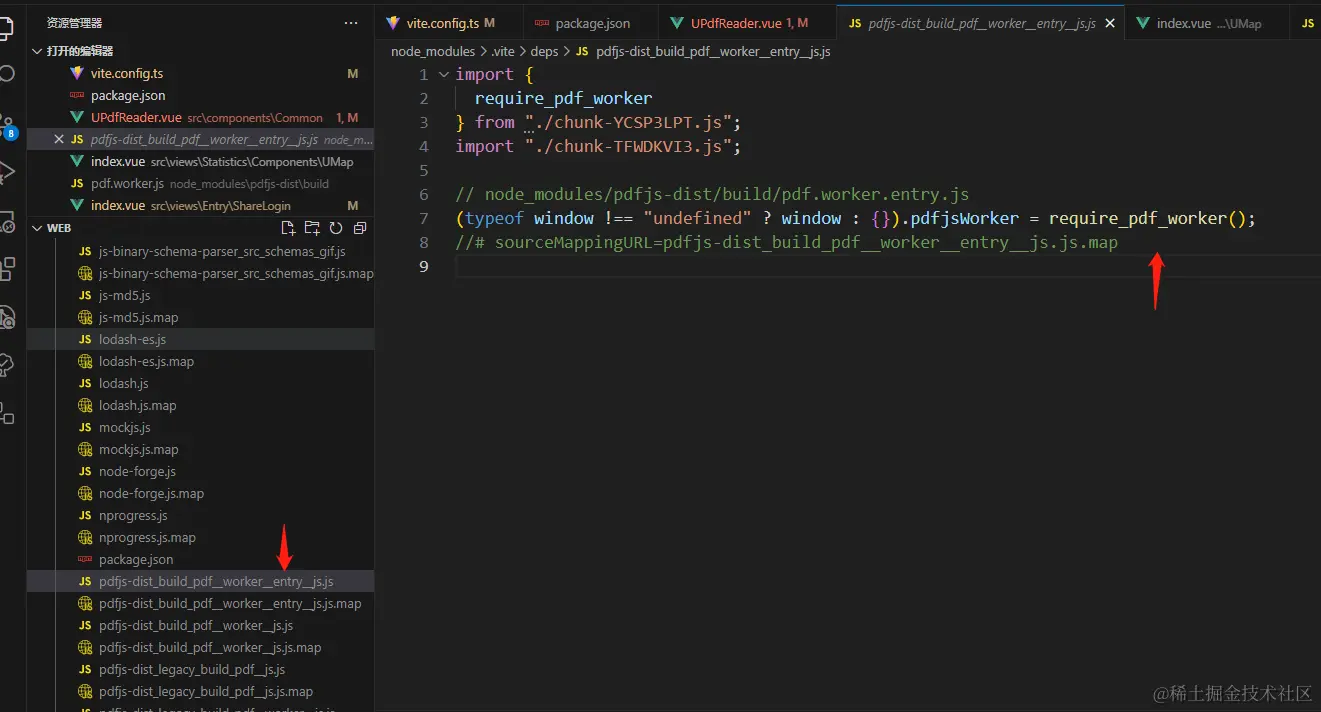Open mockjs.js.map in file tree
The width and height of the screenshot is (1321, 712).
(200, 449)
